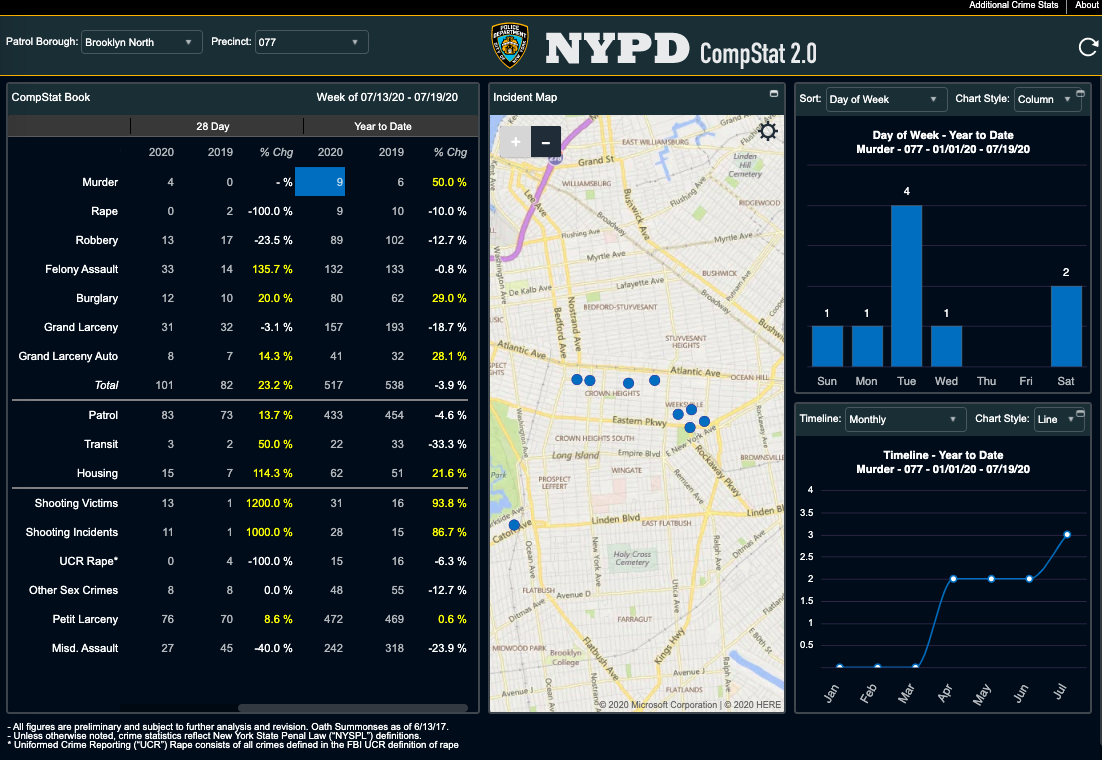Select the Transit row label
1102x760 pixels.
(x=101, y=444)
